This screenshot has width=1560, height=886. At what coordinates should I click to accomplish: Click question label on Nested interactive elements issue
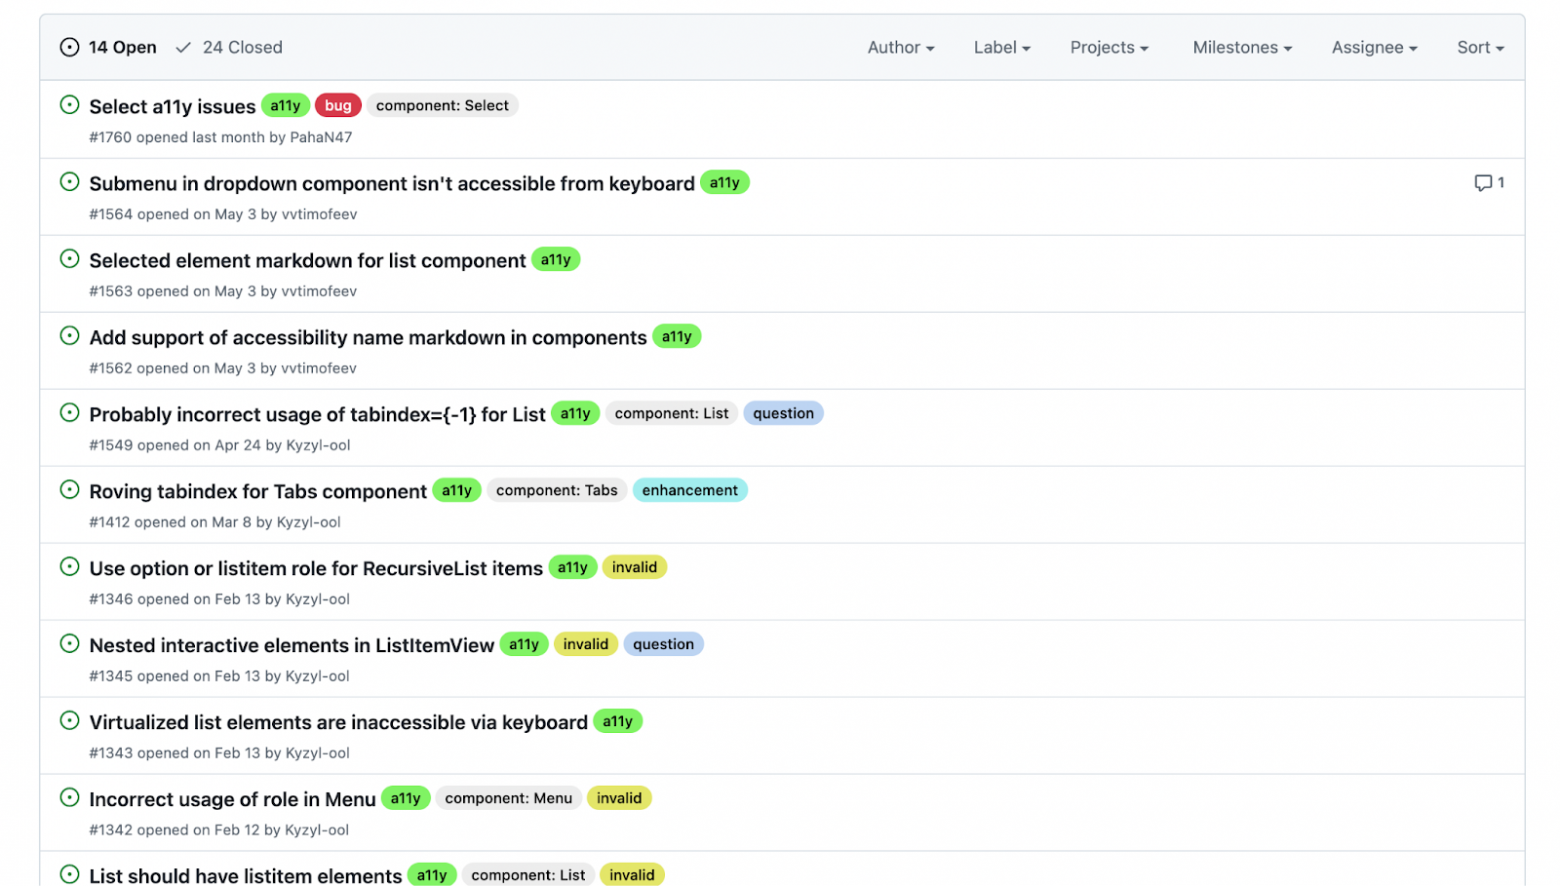(x=663, y=645)
